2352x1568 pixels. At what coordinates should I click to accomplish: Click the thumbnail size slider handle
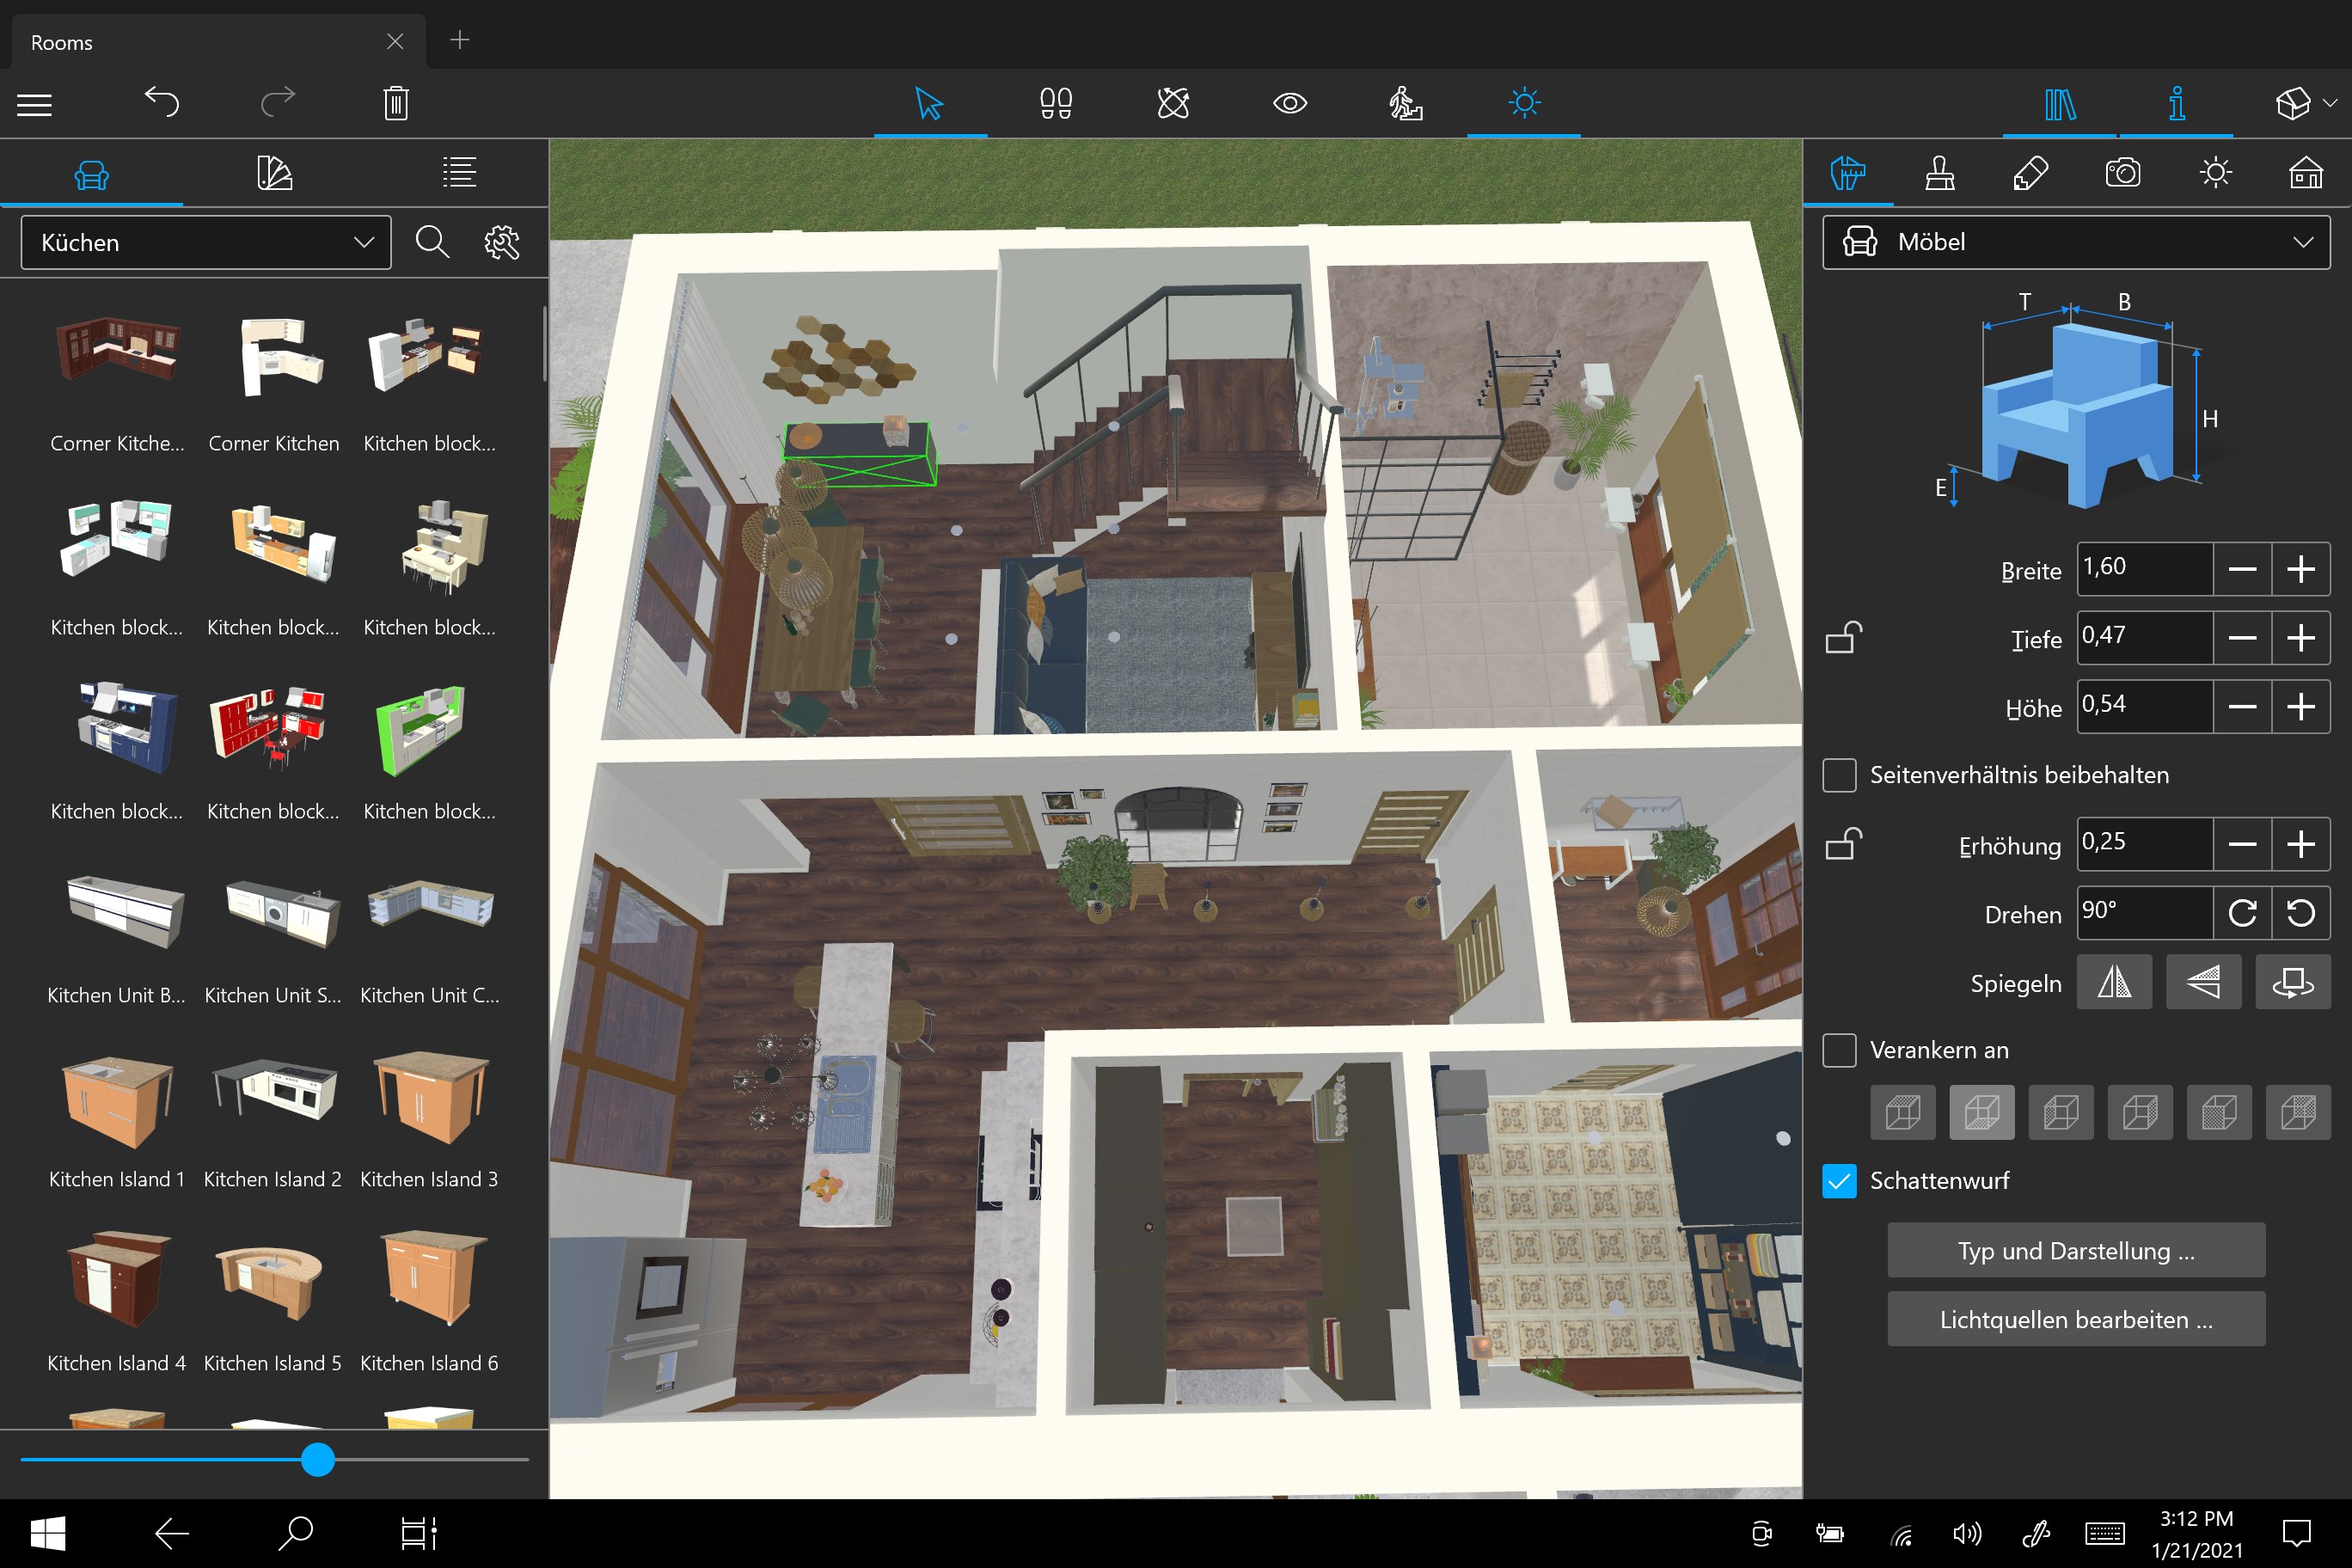[x=318, y=1459]
